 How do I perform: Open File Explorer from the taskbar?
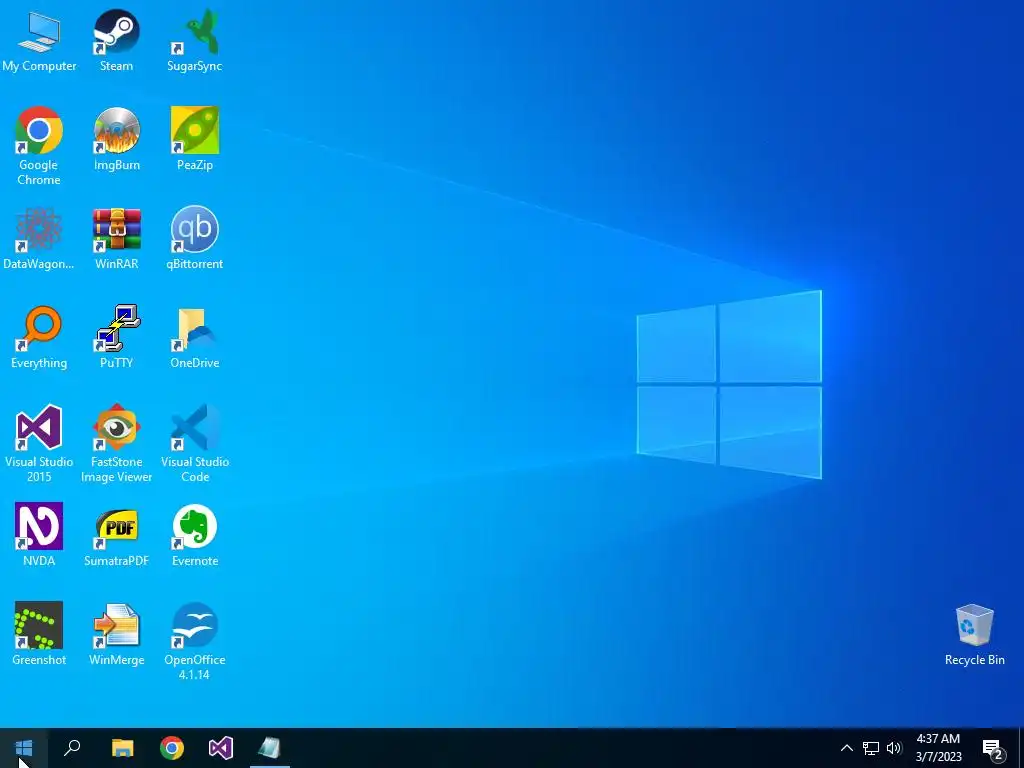click(x=122, y=748)
